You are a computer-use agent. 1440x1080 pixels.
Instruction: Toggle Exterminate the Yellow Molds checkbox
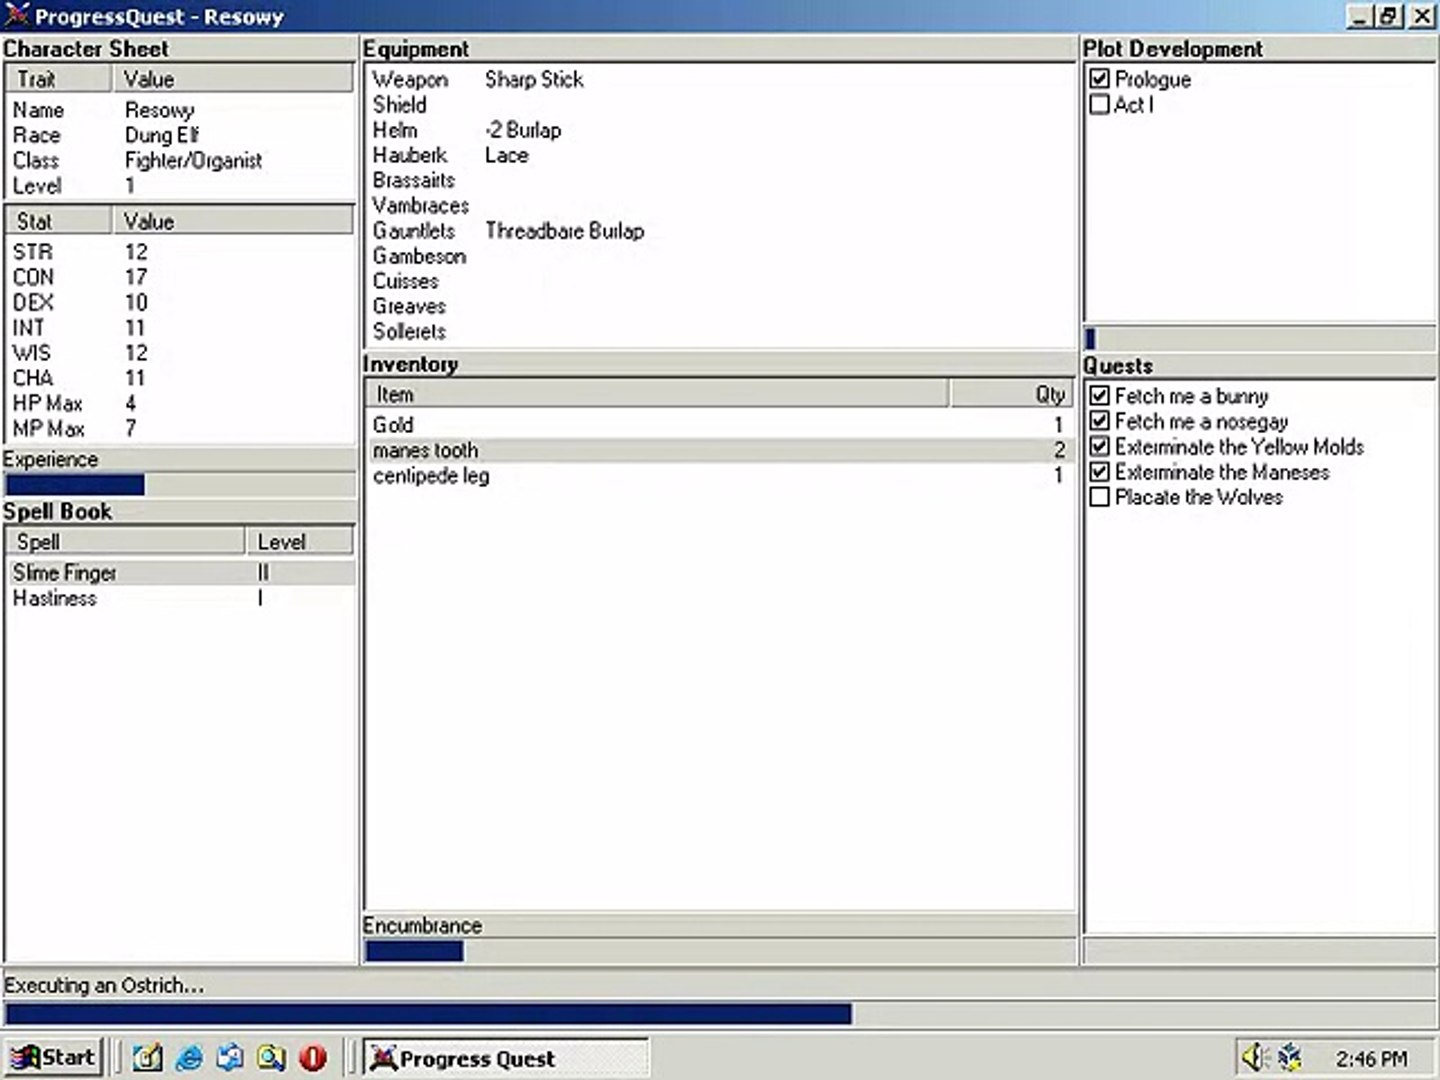click(x=1099, y=446)
